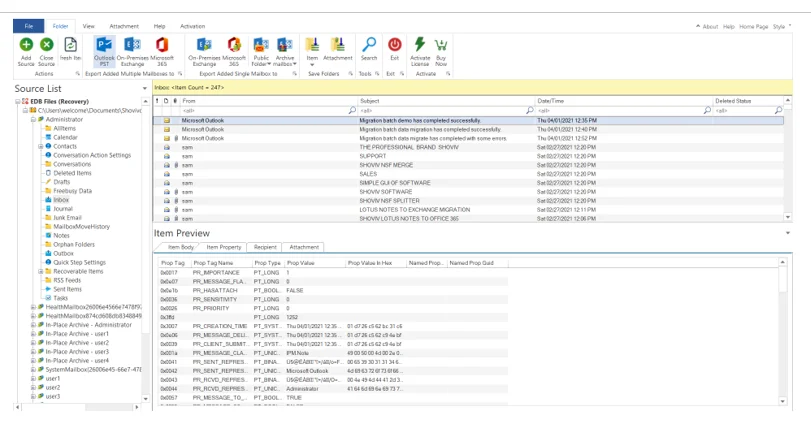Click the Refresh Item icon

click(70, 45)
